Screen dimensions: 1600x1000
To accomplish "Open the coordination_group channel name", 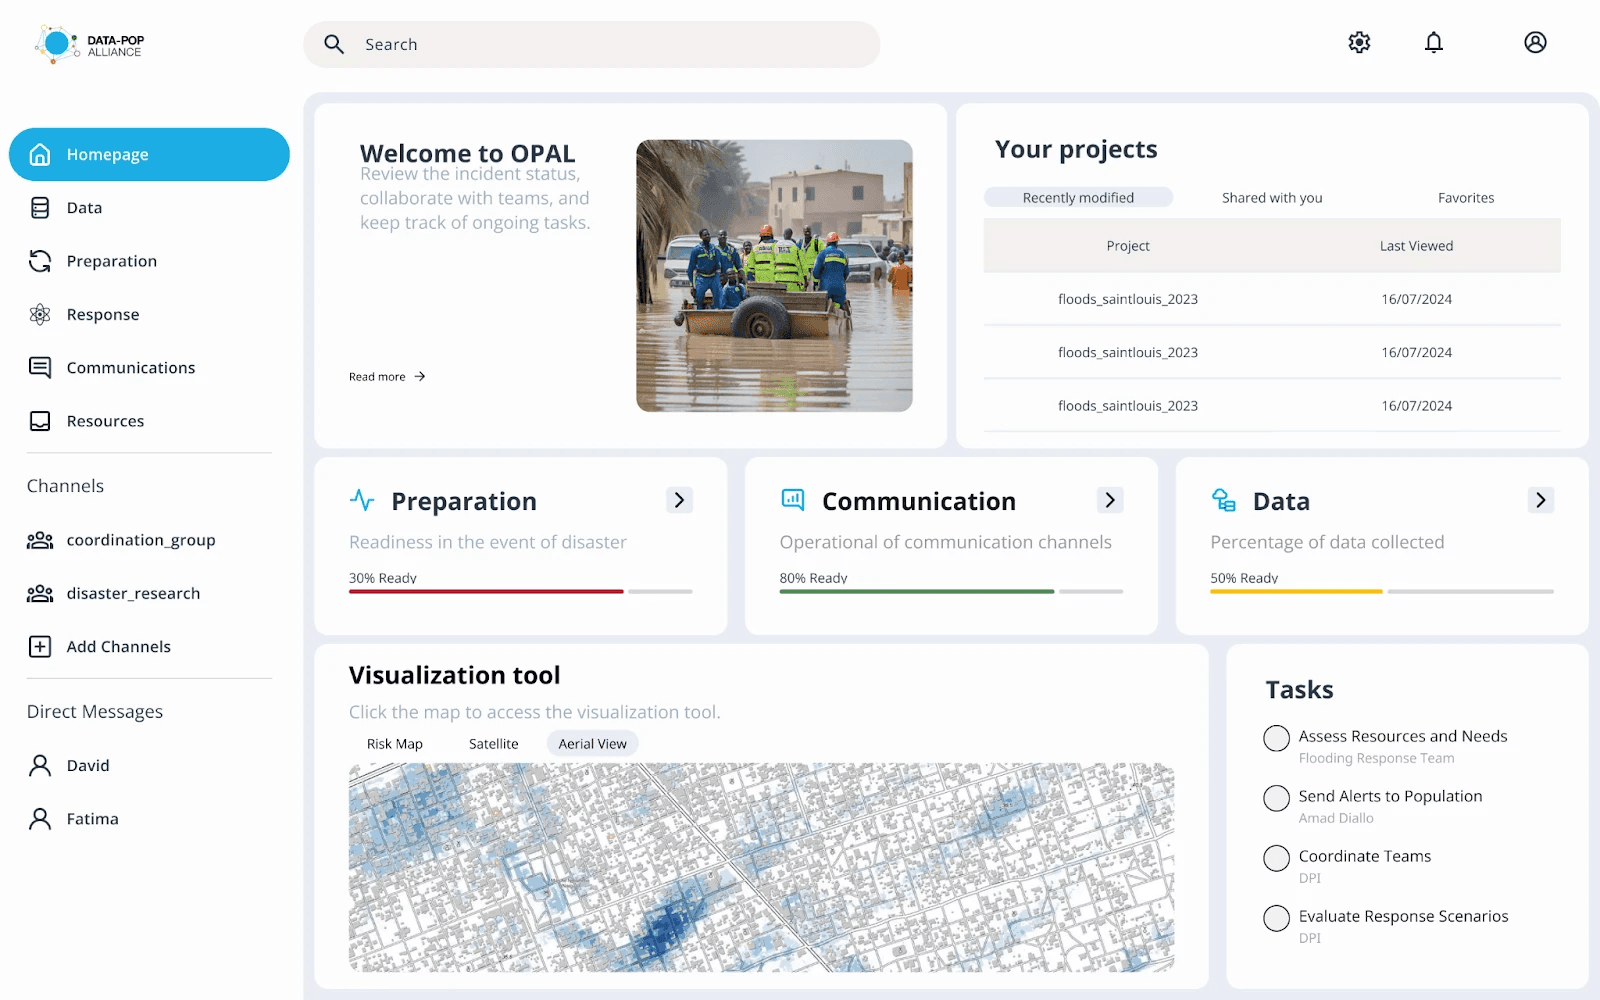I will [x=141, y=540].
